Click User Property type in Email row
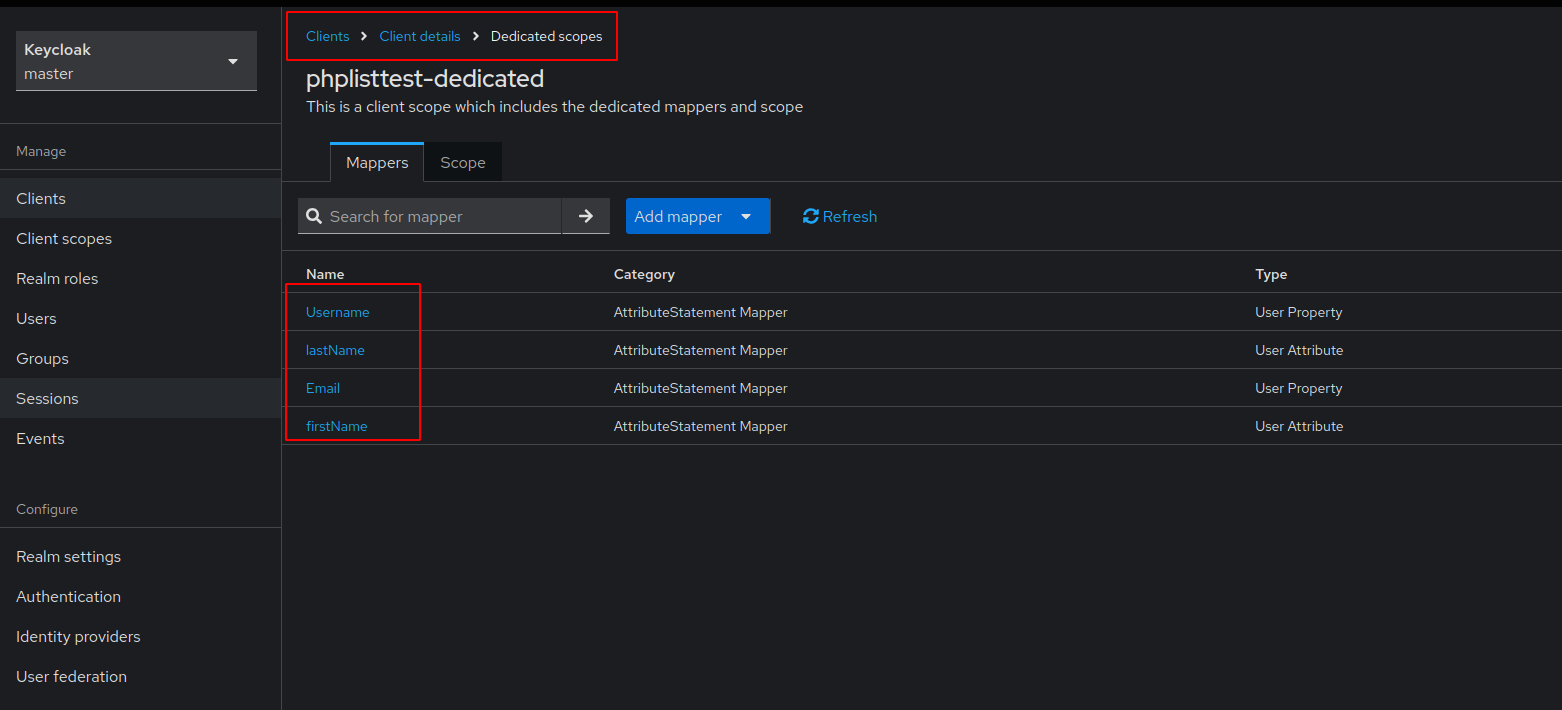The height and width of the screenshot is (710, 1562). click(1299, 388)
